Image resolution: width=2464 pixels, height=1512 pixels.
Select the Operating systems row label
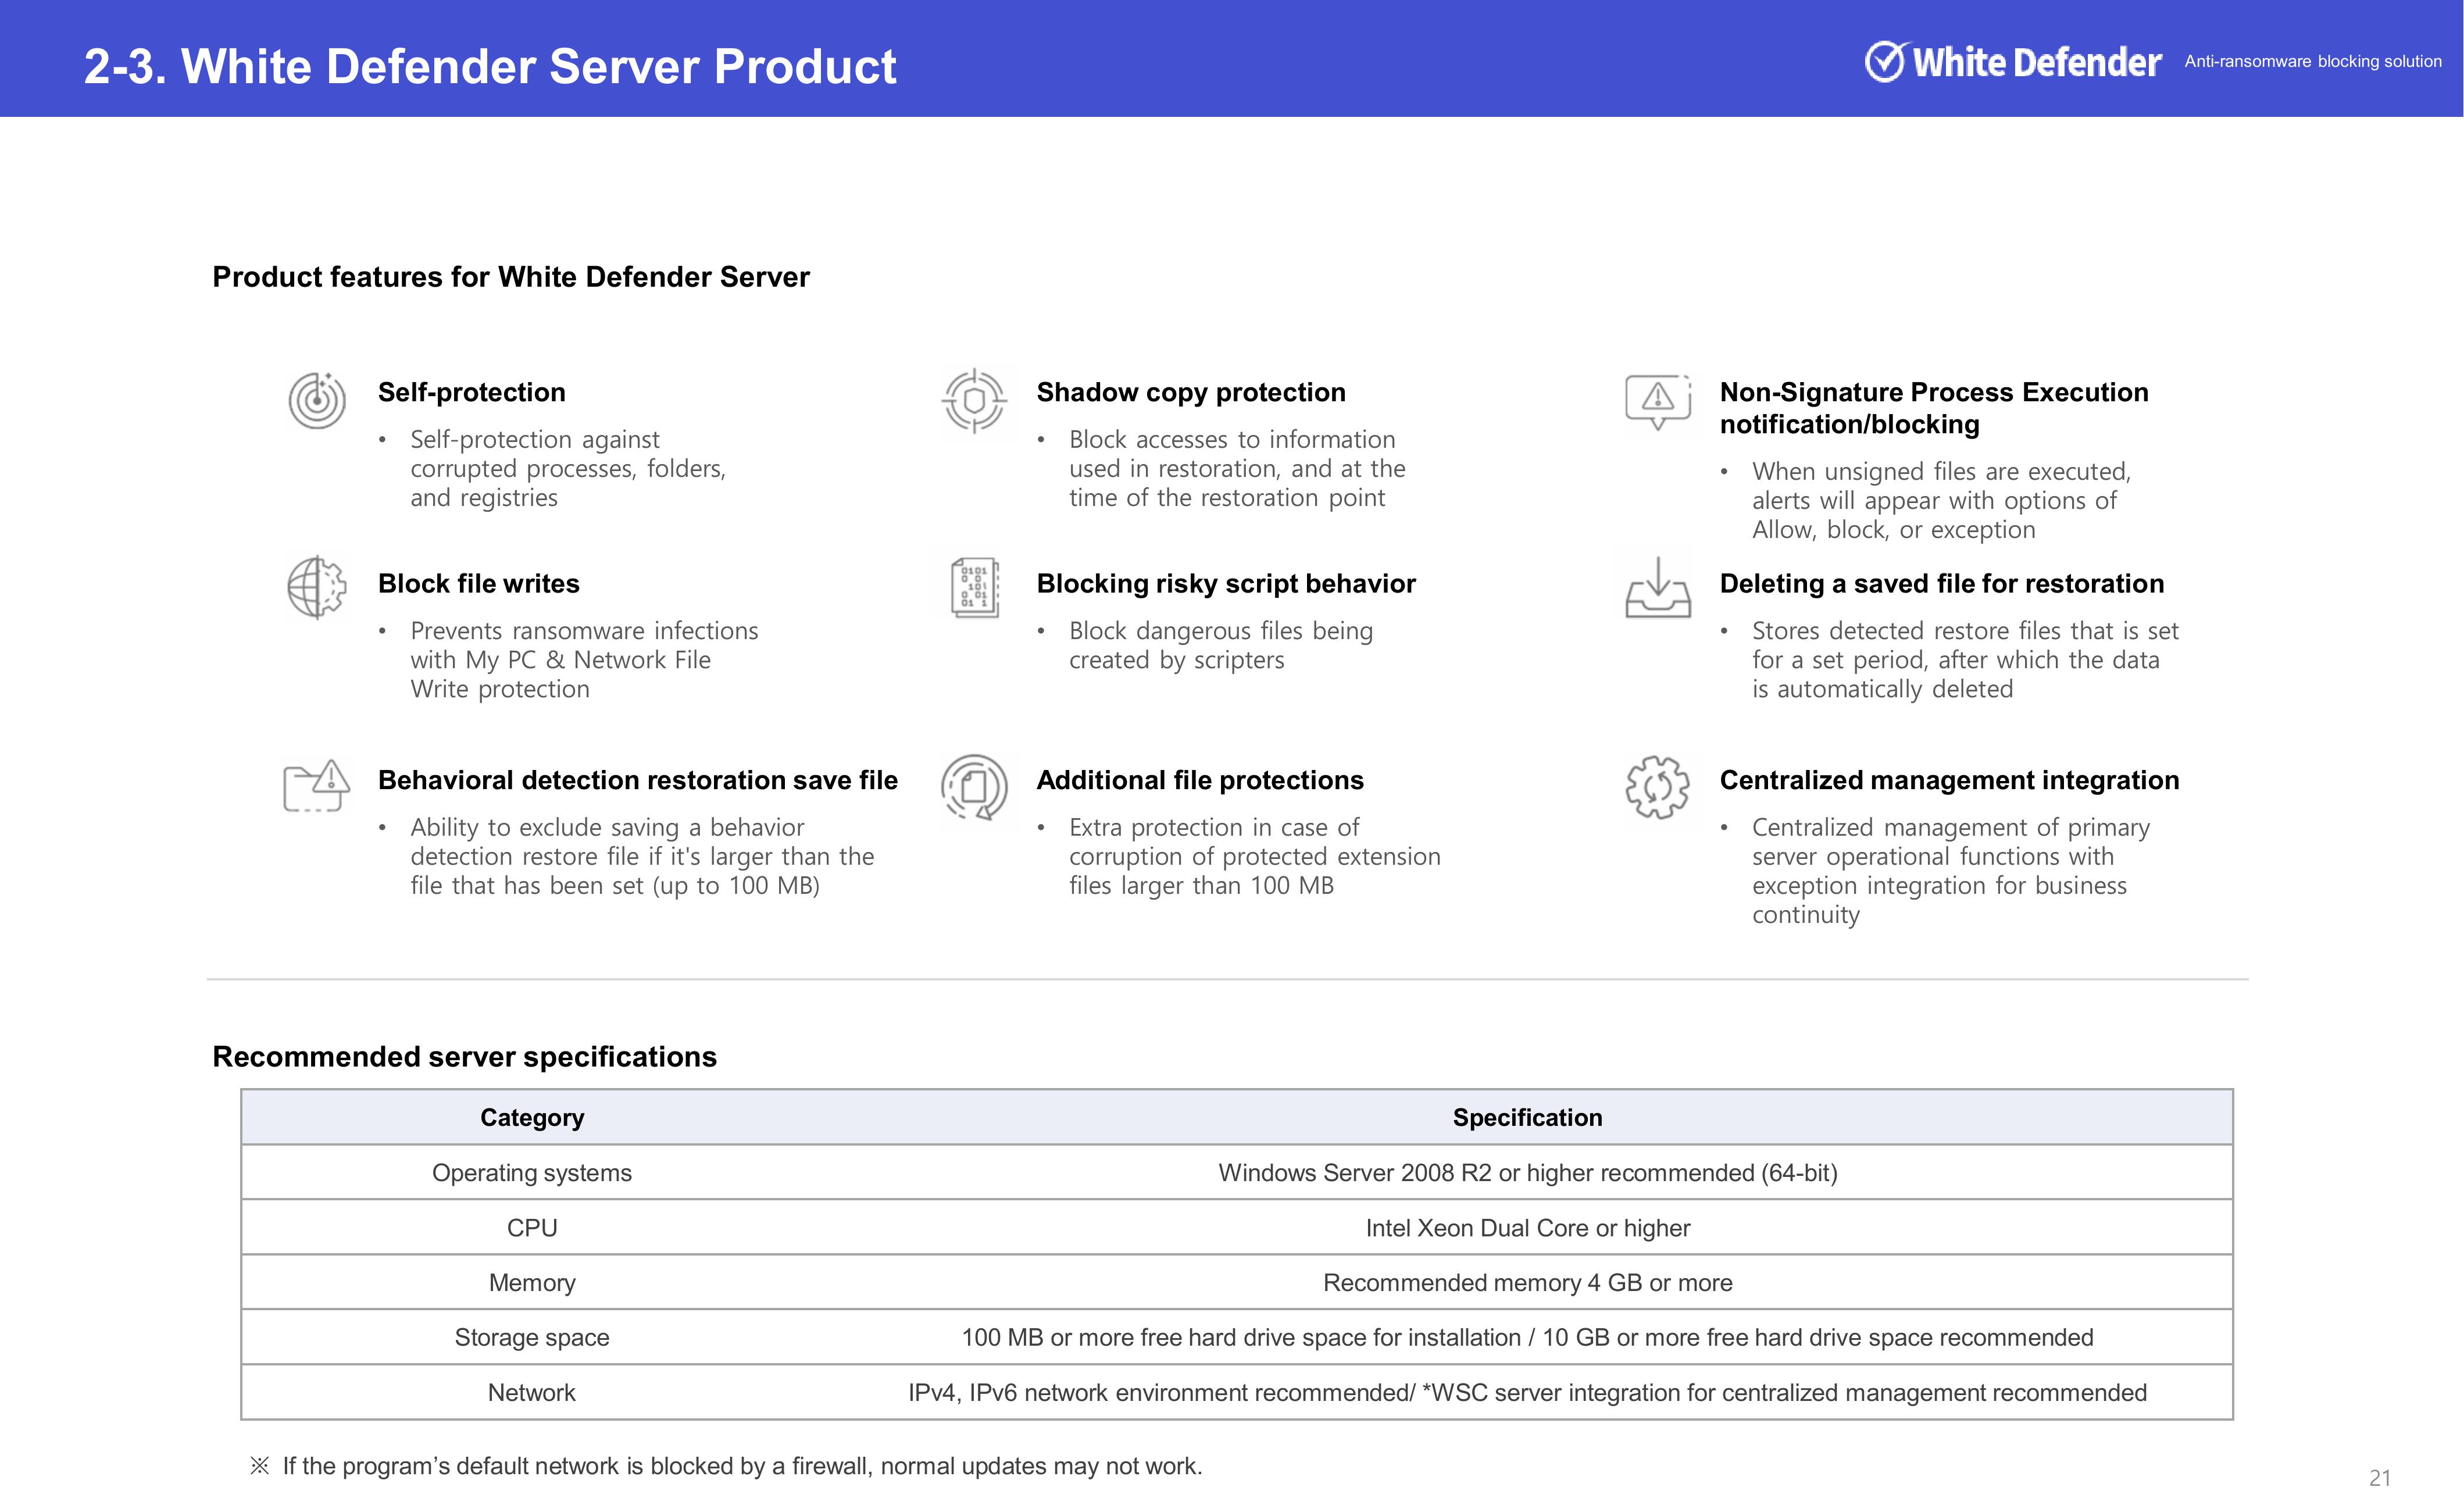(532, 1172)
